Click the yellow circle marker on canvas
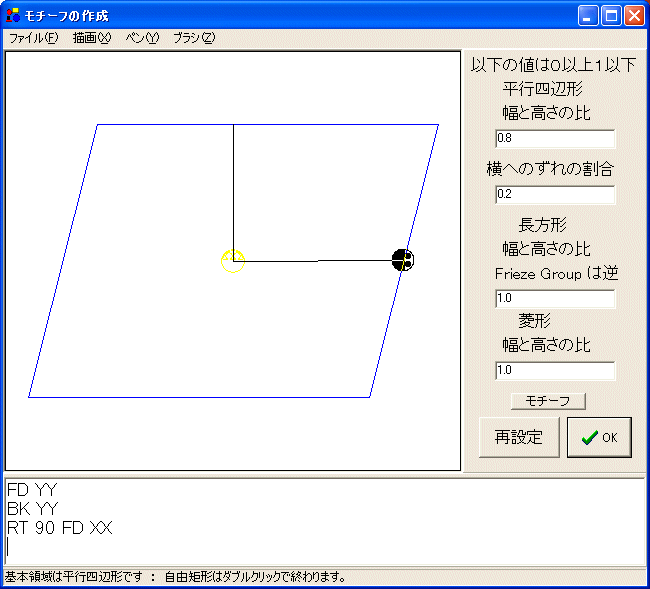 tap(233, 261)
